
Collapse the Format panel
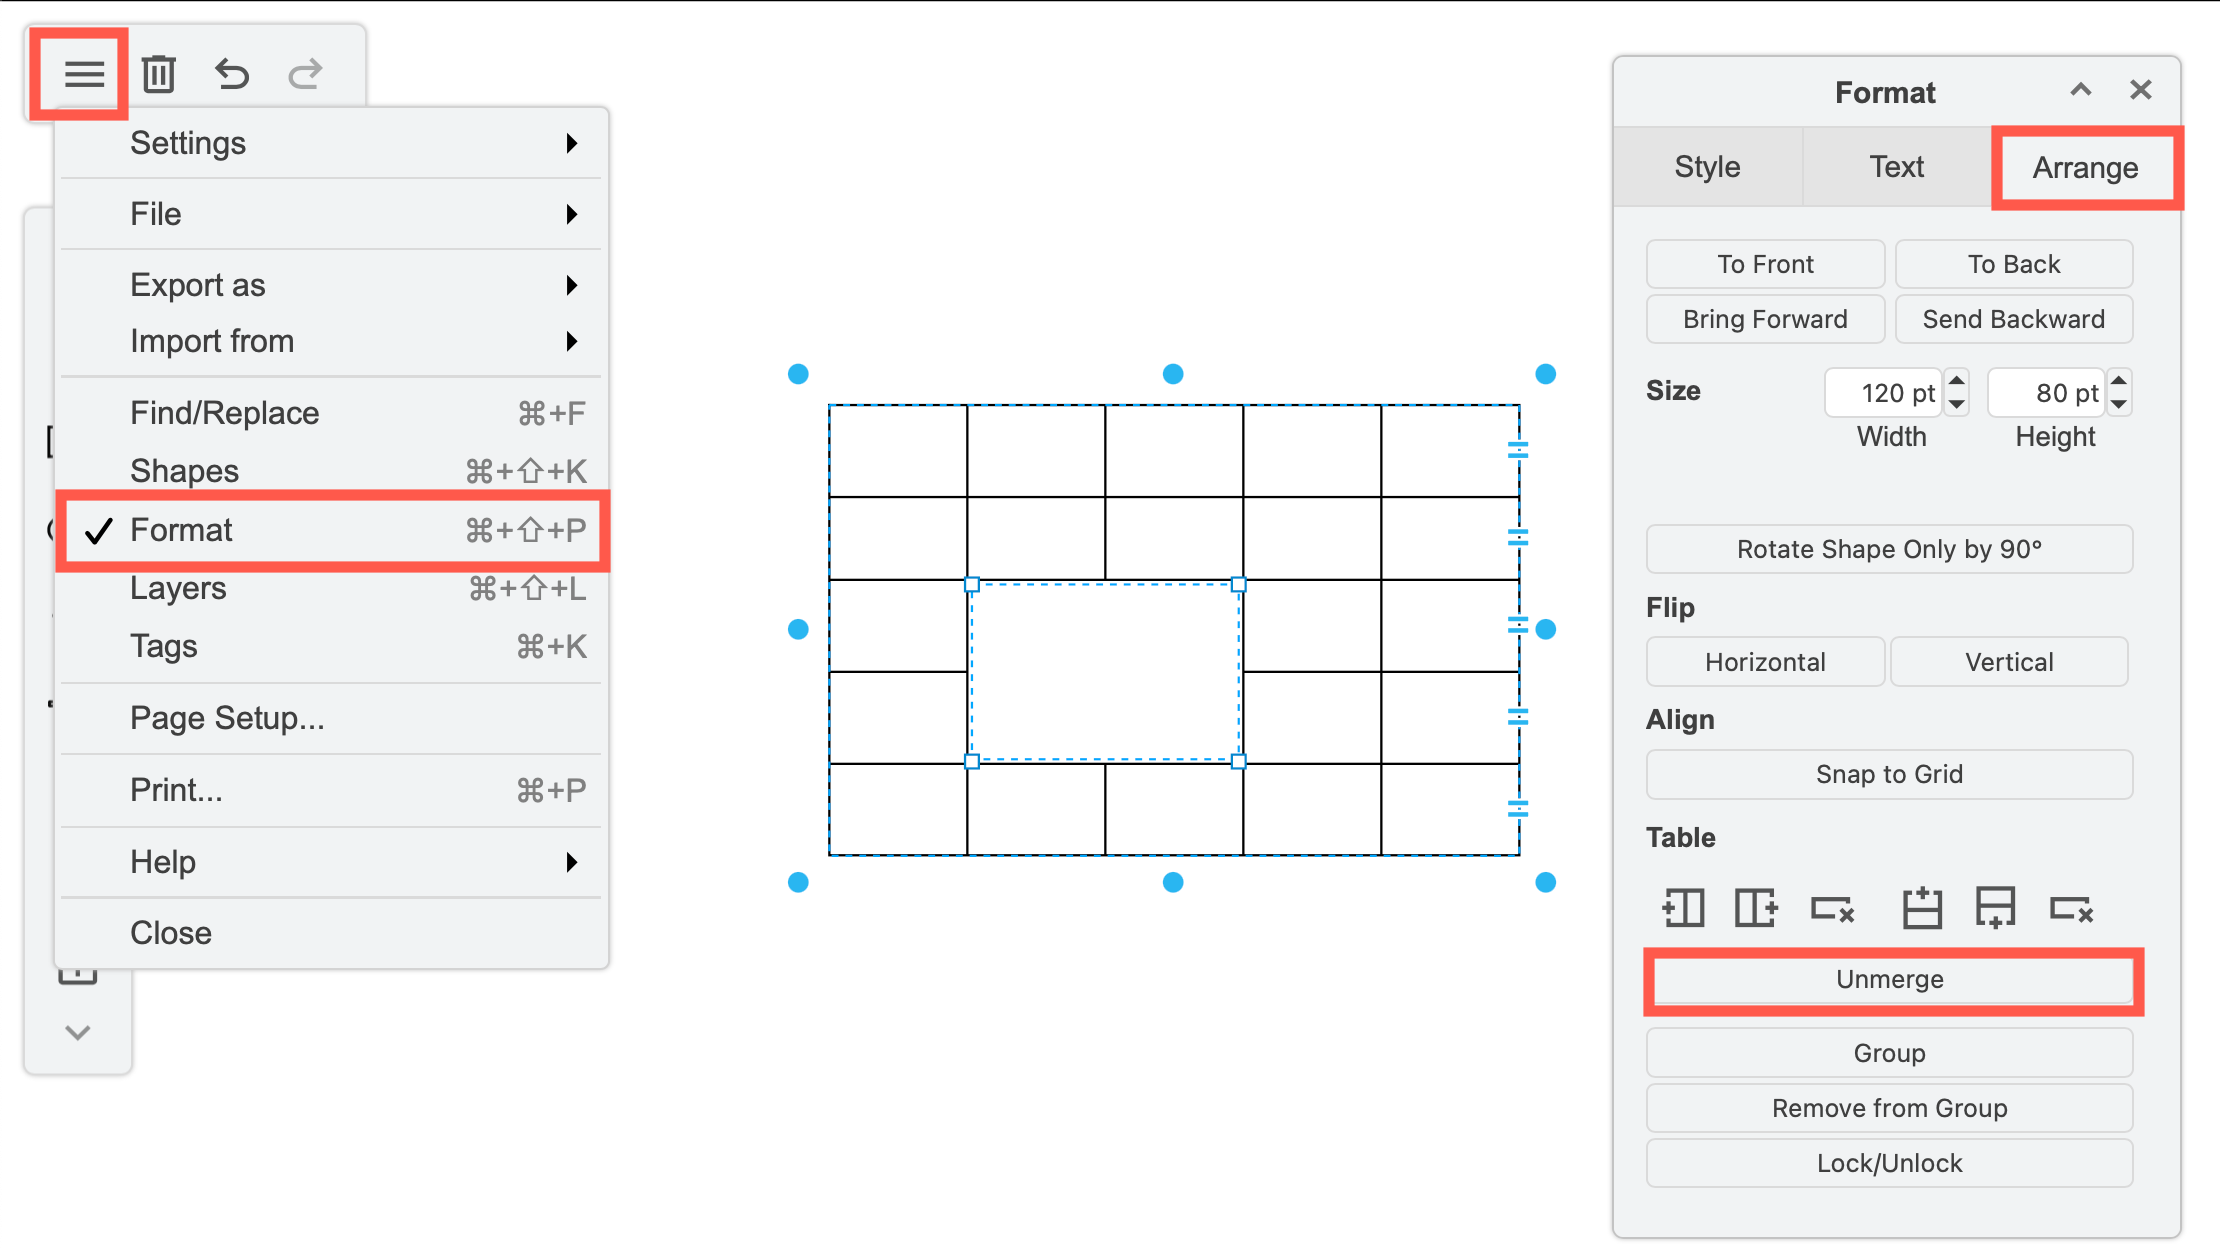(x=2081, y=90)
